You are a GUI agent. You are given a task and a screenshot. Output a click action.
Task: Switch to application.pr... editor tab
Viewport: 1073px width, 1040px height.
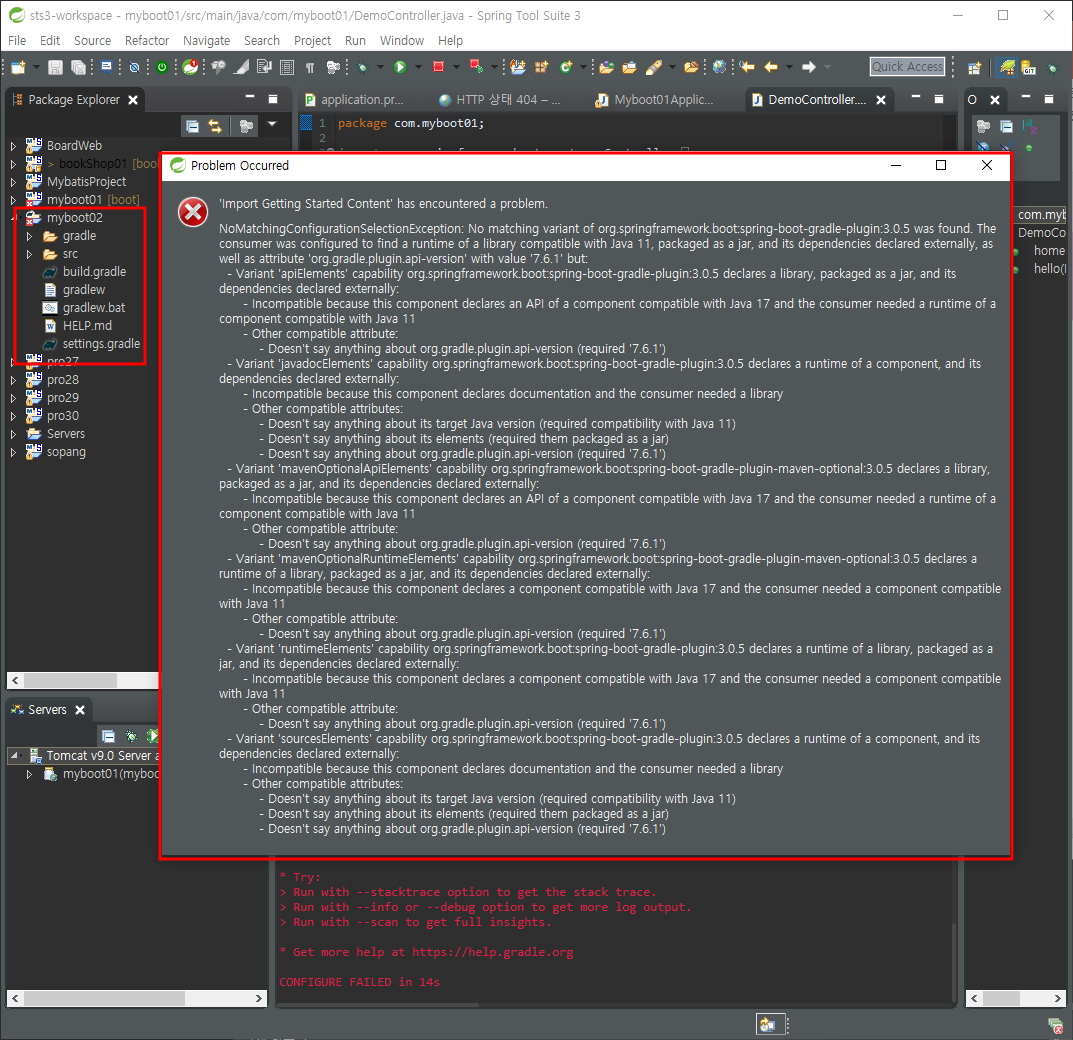354,100
